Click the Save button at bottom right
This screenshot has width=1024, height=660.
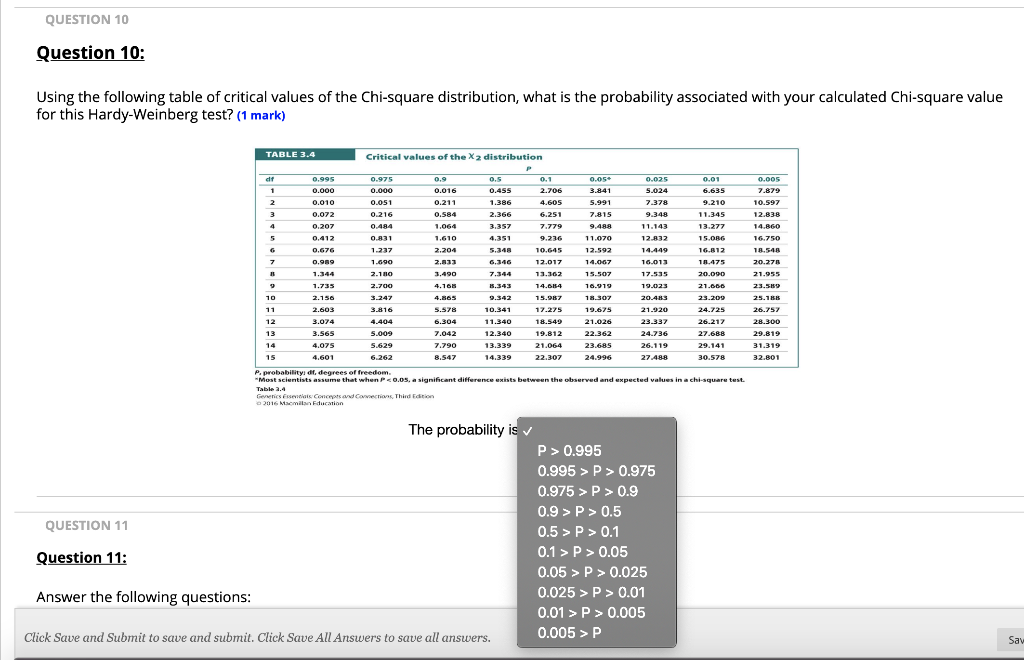point(1012,638)
